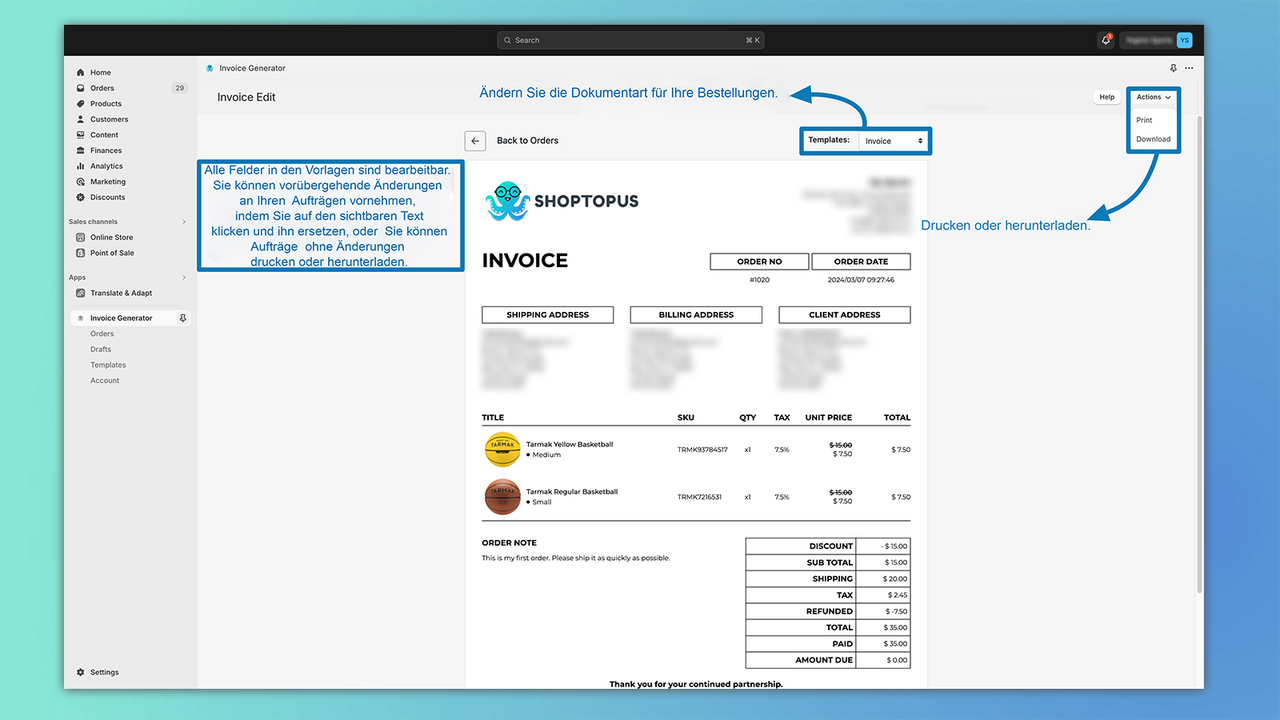Image resolution: width=1280 pixels, height=720 pixels.
Task: Open Orders under Invoice Generator
Action: coord(102,334)
